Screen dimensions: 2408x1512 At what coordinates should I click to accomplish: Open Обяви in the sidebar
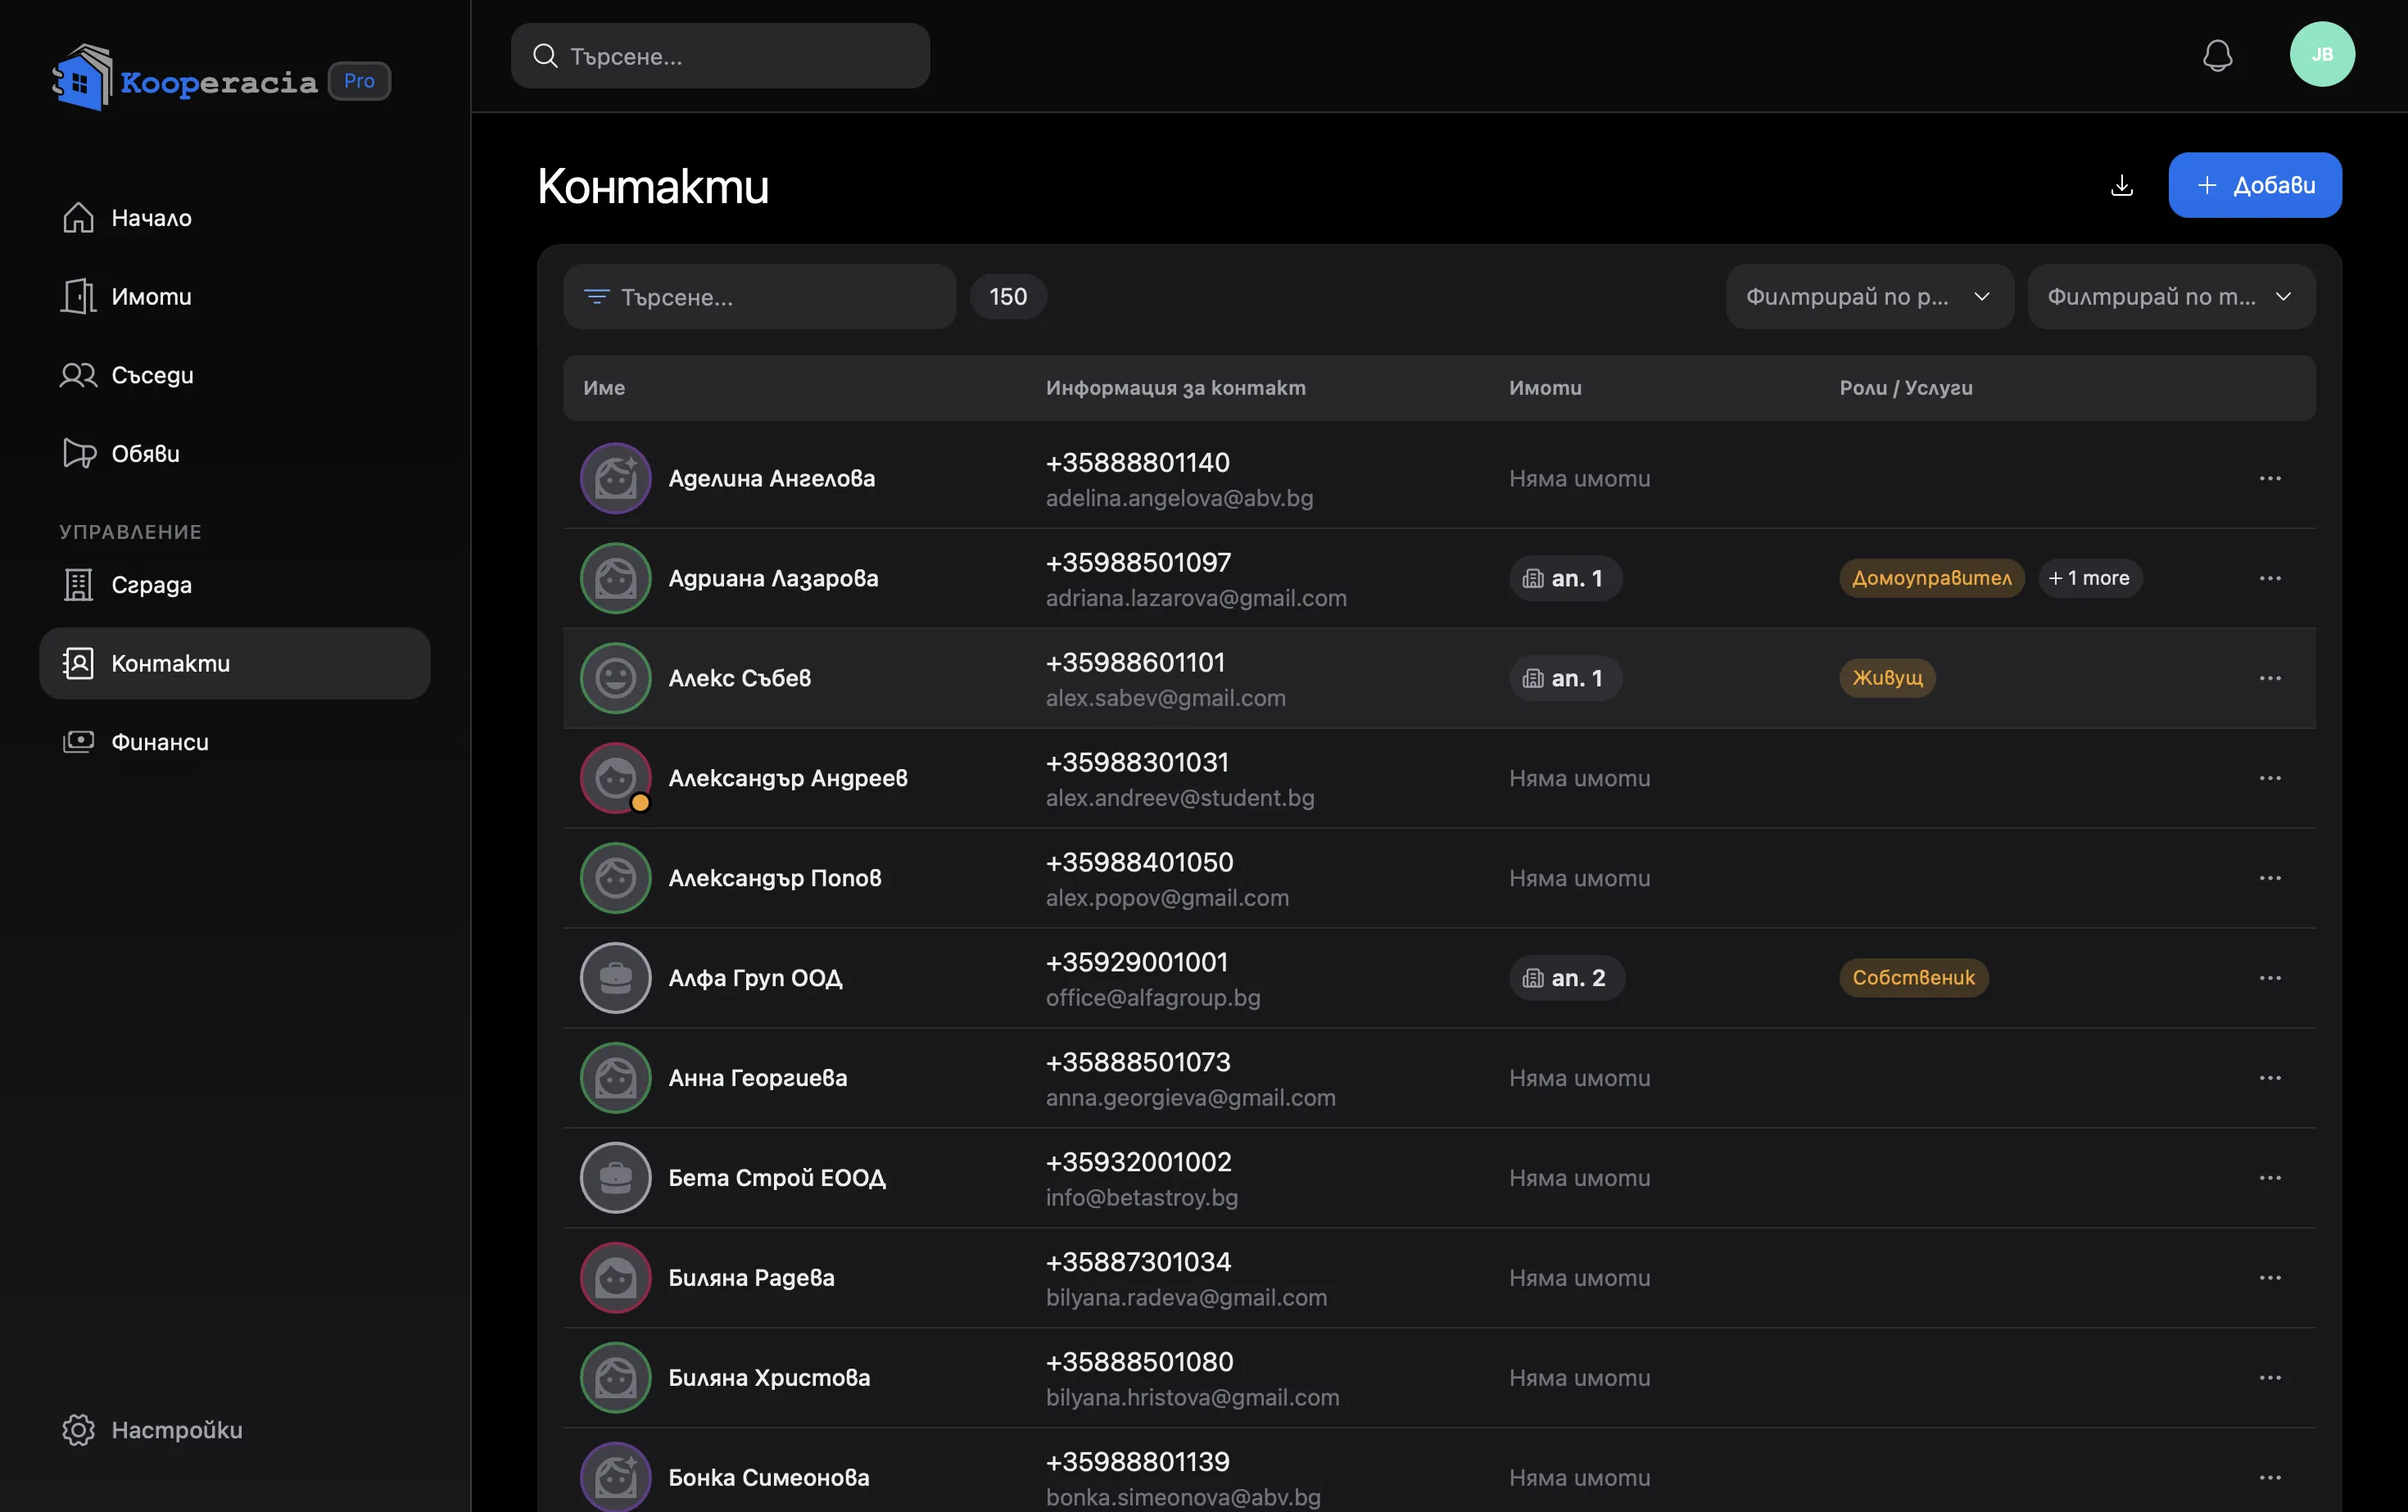(234, 454)
